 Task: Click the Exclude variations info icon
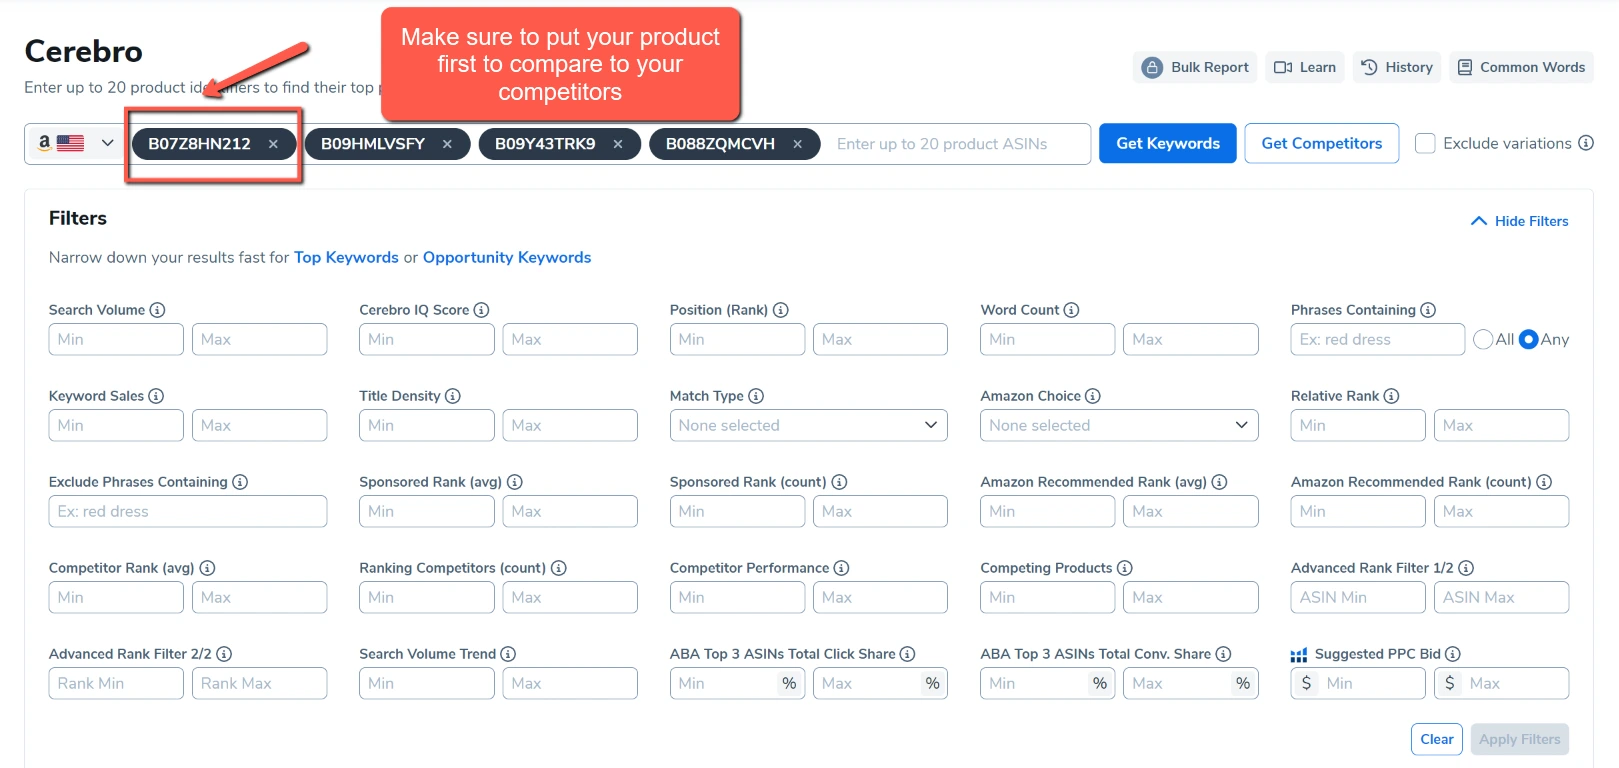1586,143
